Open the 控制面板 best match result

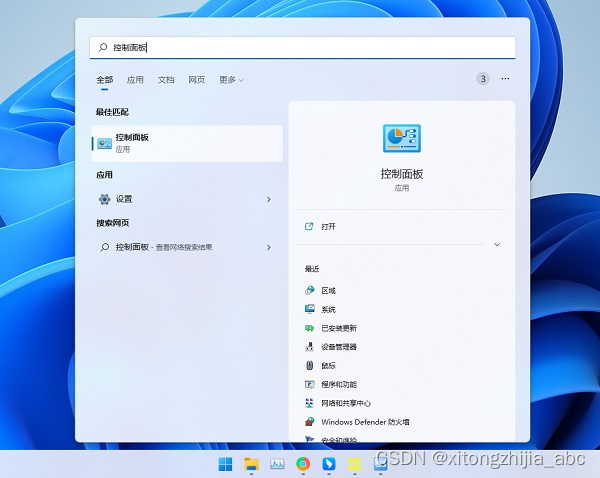pyautogui.click(x=187, y=143)
